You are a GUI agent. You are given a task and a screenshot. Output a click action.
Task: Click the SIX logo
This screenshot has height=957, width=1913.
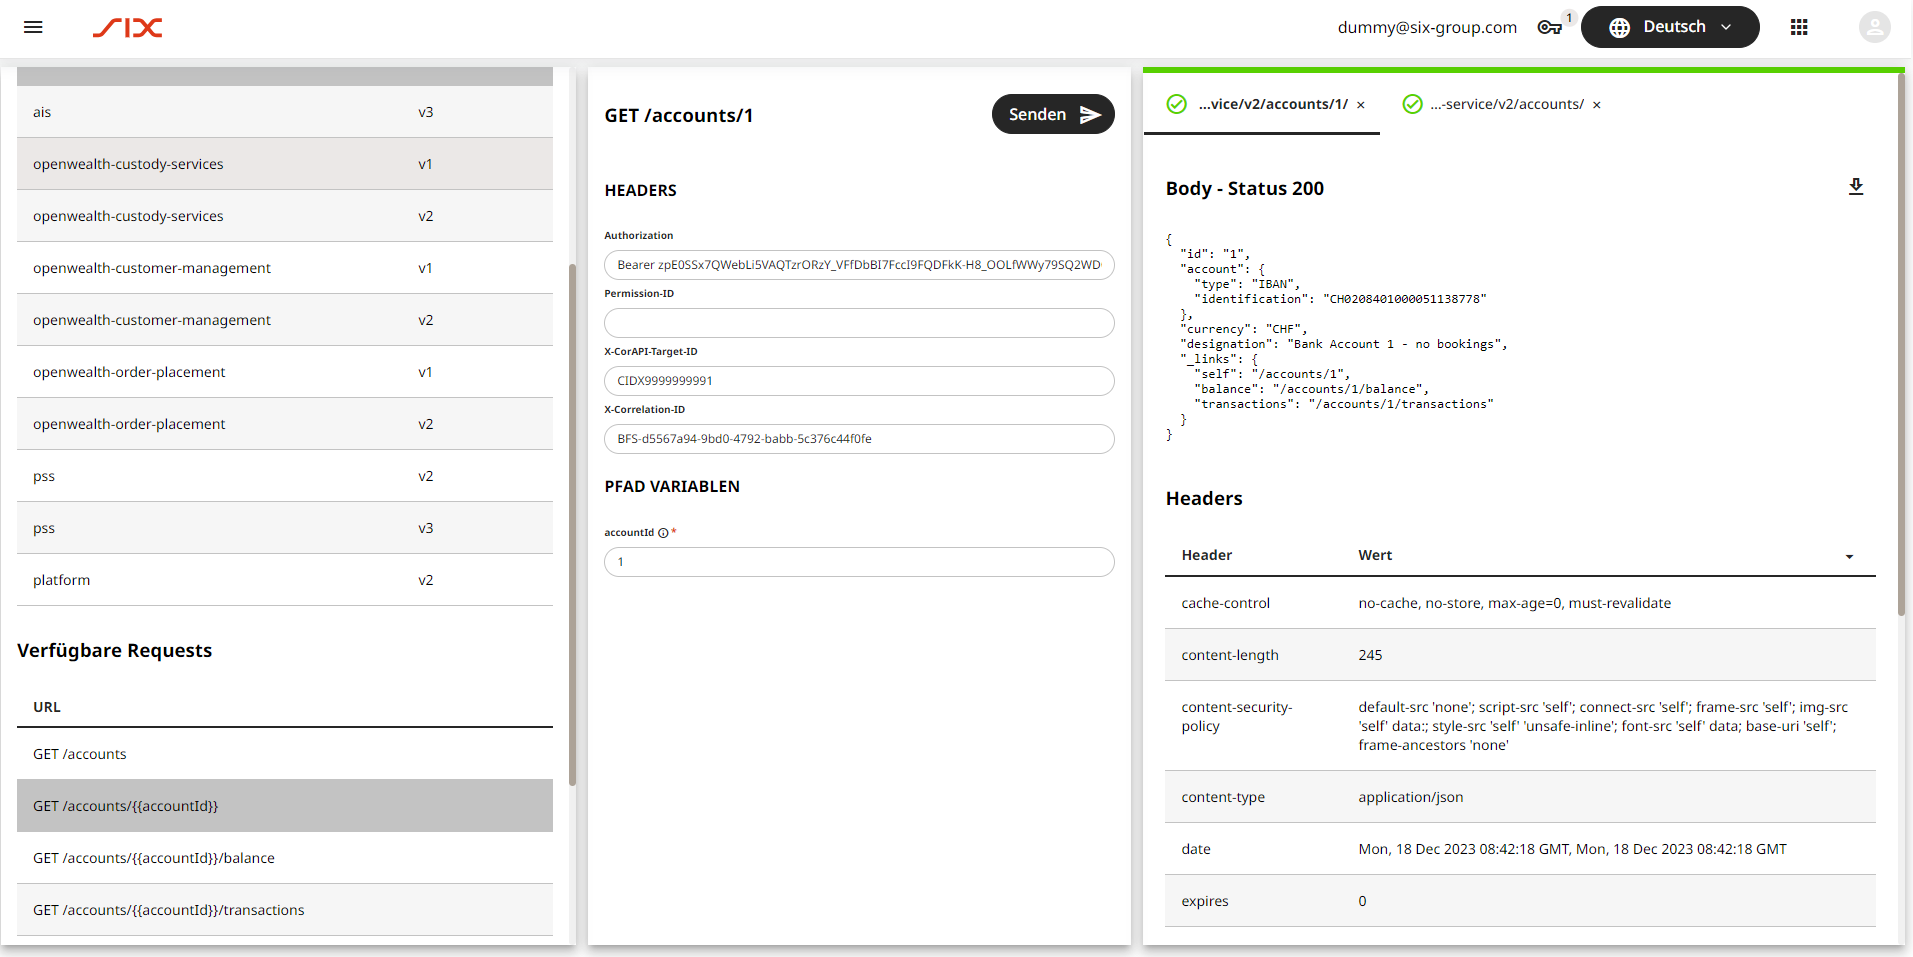128,28
